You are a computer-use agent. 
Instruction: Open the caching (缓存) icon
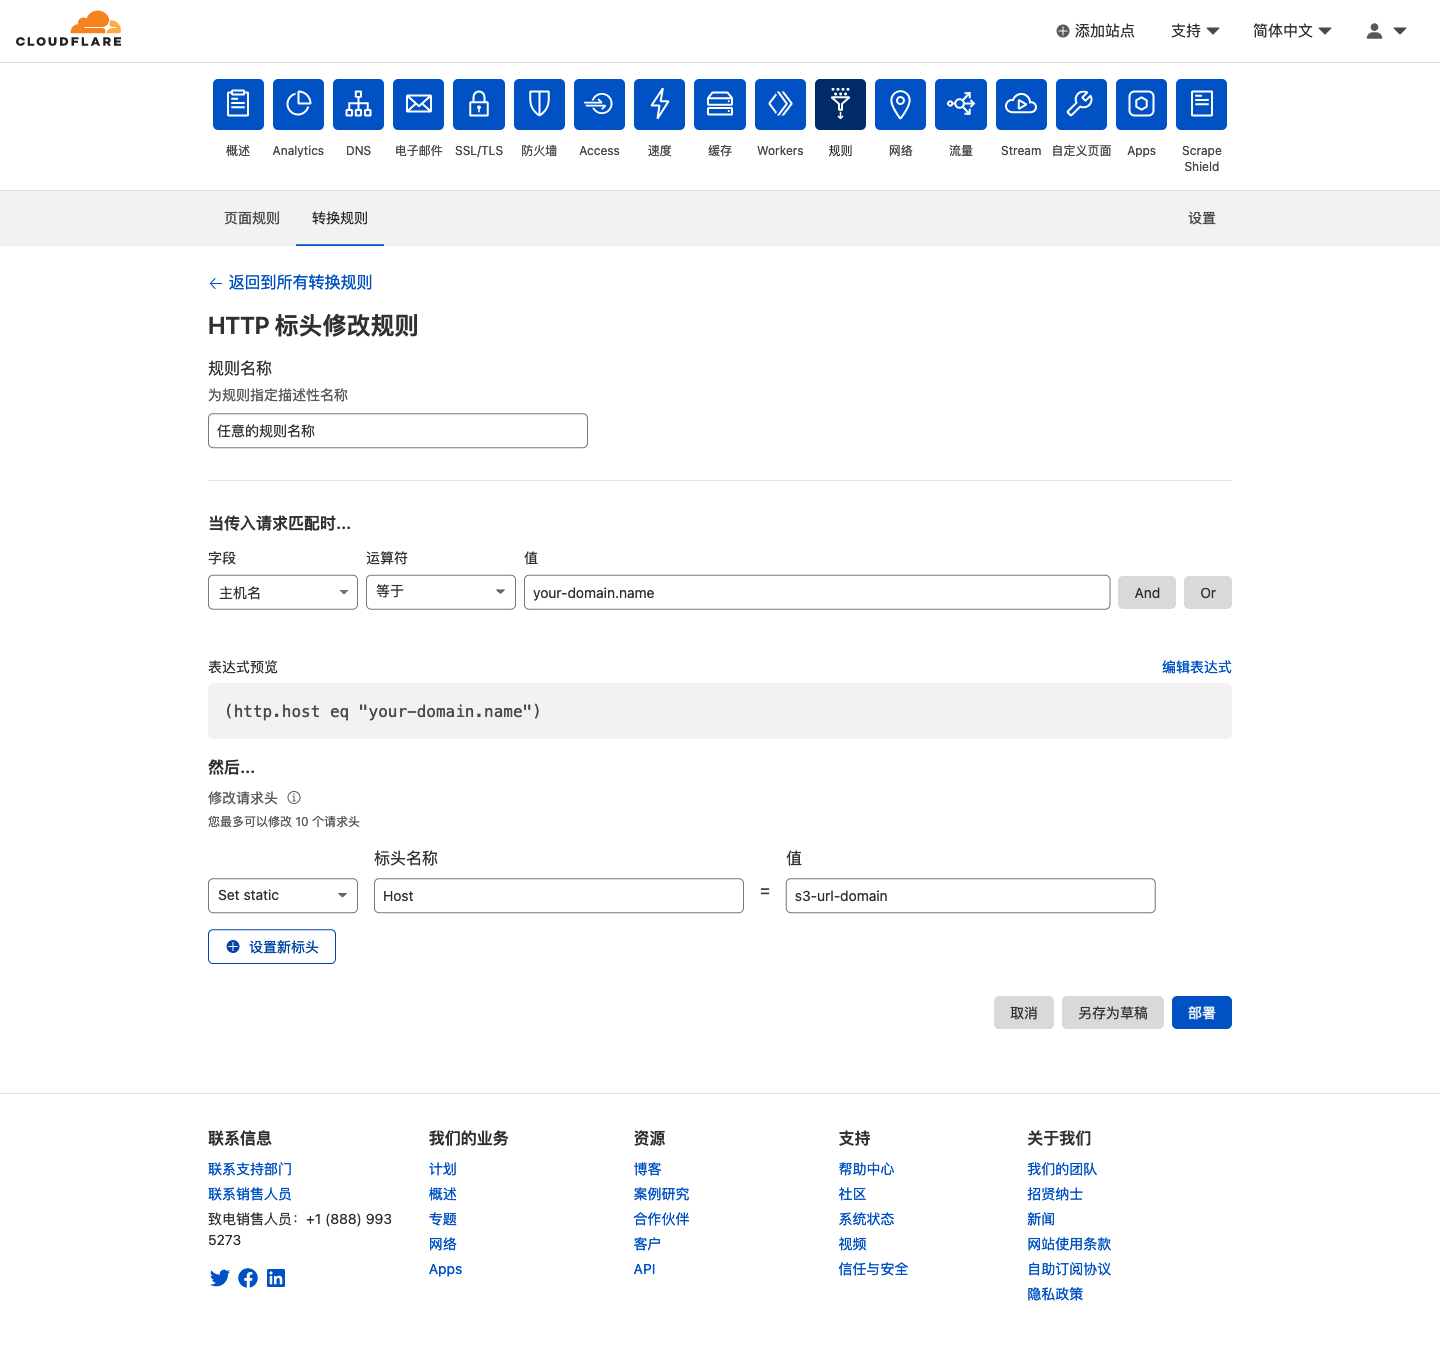point(720,104)
